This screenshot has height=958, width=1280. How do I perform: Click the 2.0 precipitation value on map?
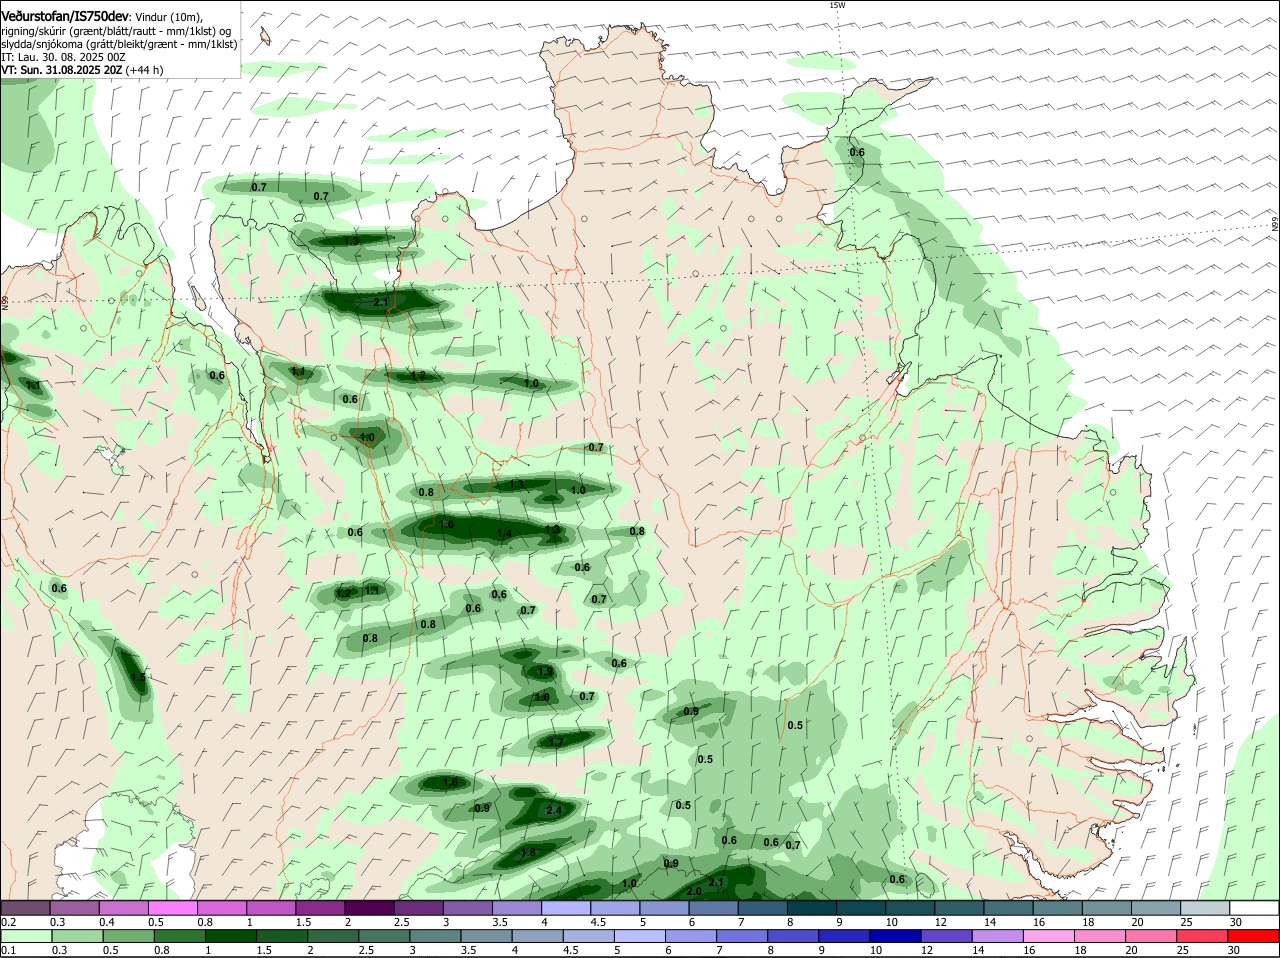point(694,891)
